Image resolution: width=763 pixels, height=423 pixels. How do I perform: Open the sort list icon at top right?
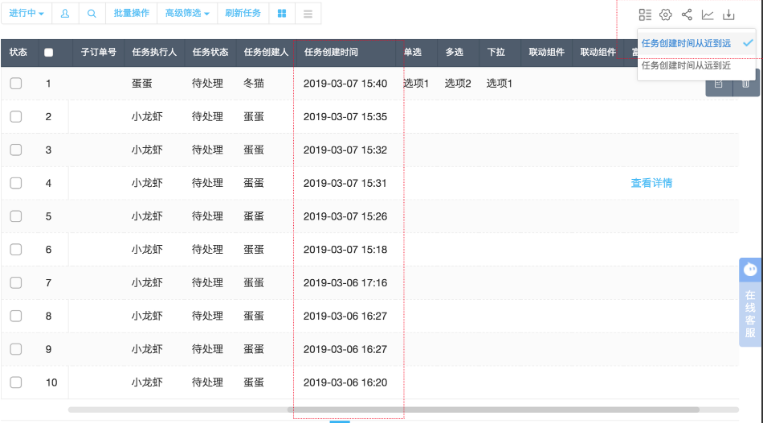pyautogui.click(x=645, y=14)
